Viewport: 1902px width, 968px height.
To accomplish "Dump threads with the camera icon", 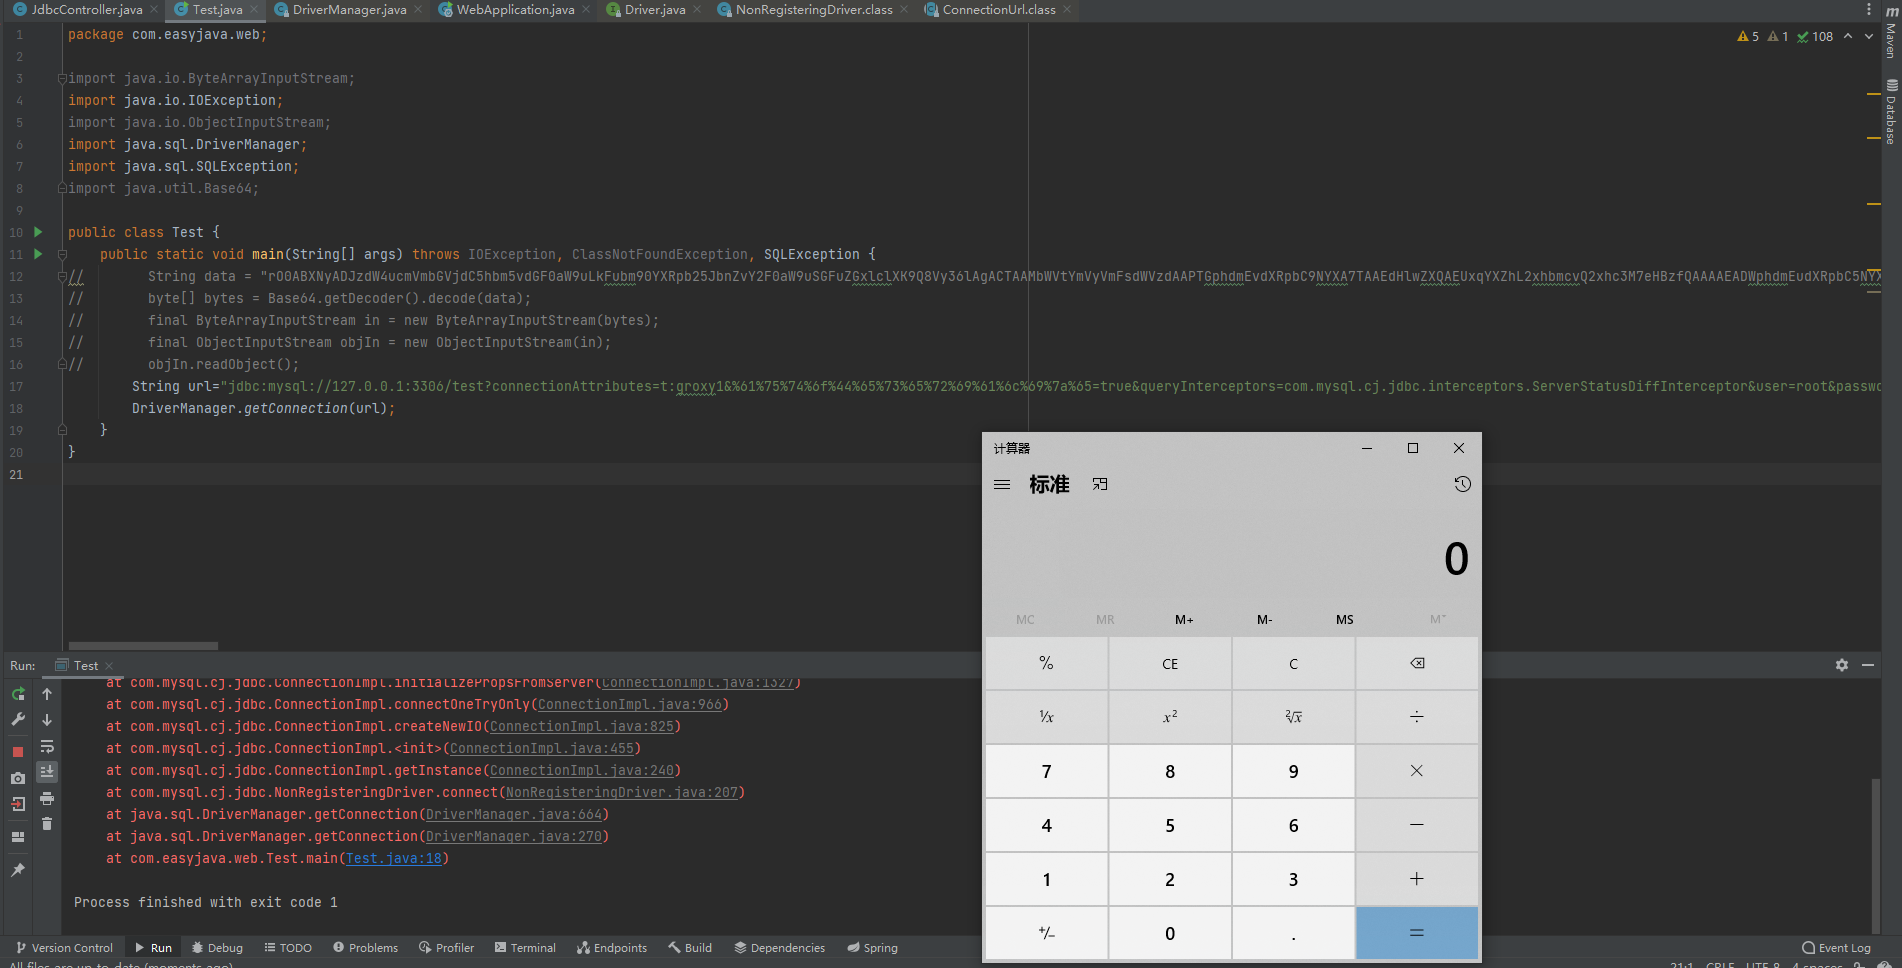I will click(x=18, y=778).
